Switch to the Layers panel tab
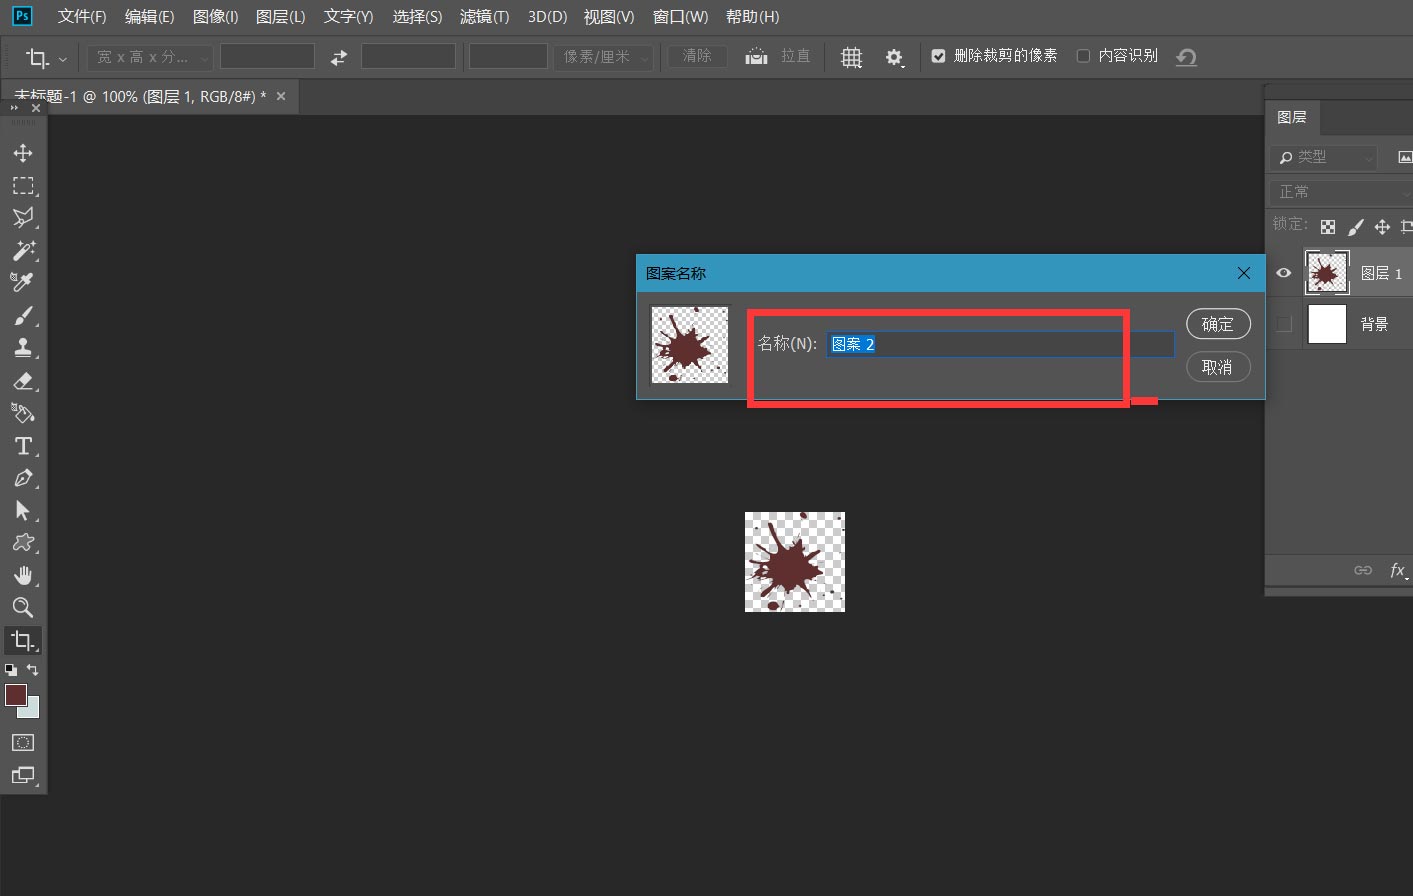 tap(1292, 117)
